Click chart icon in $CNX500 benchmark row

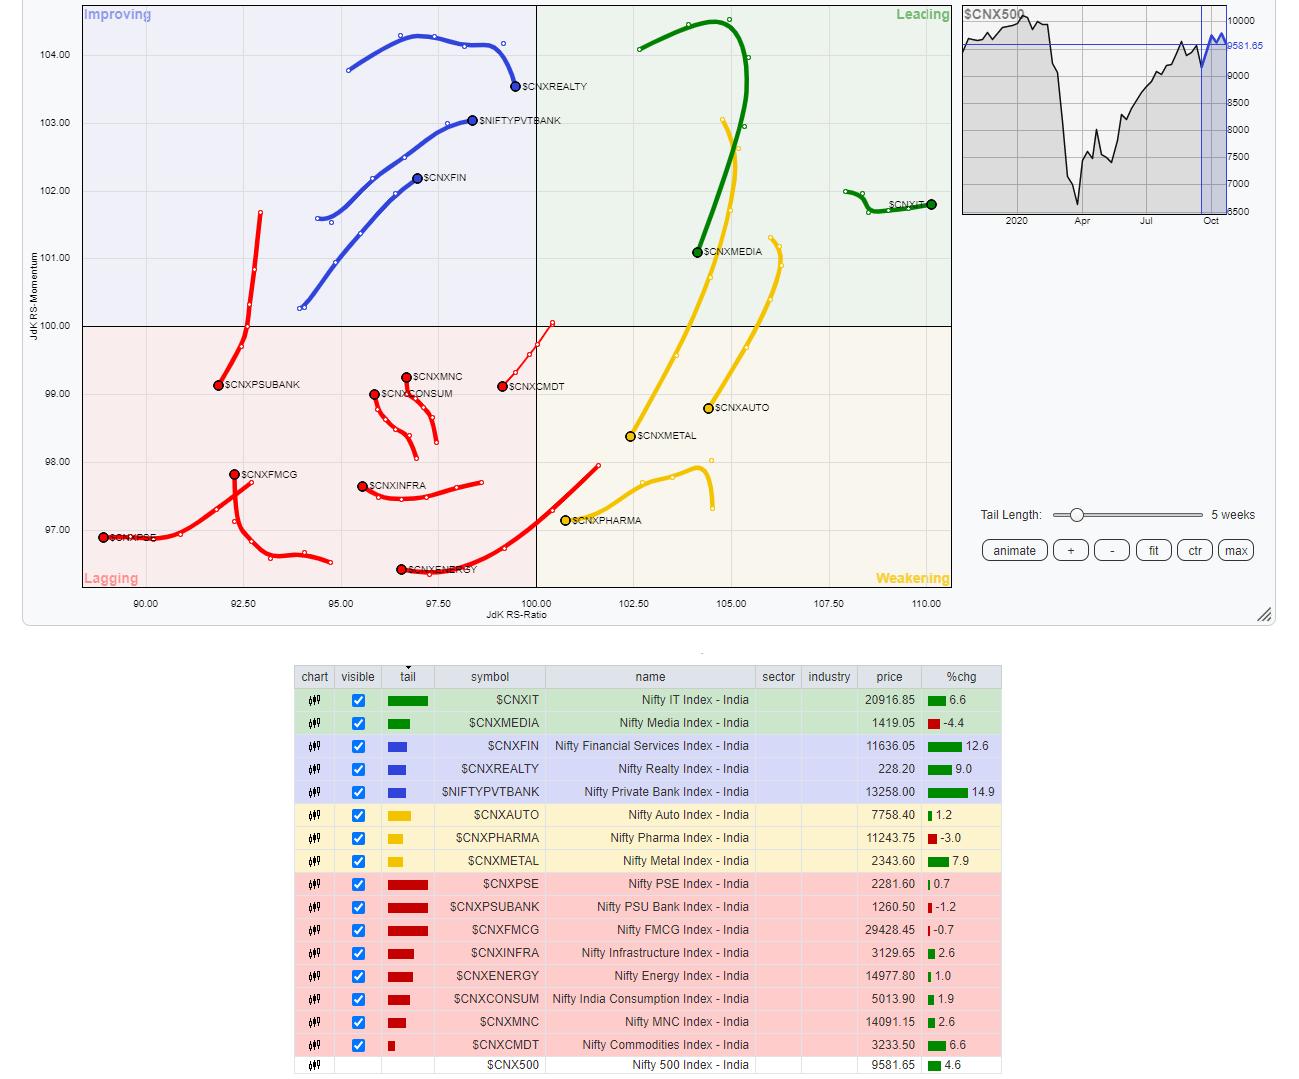[x=314, y=1065]
